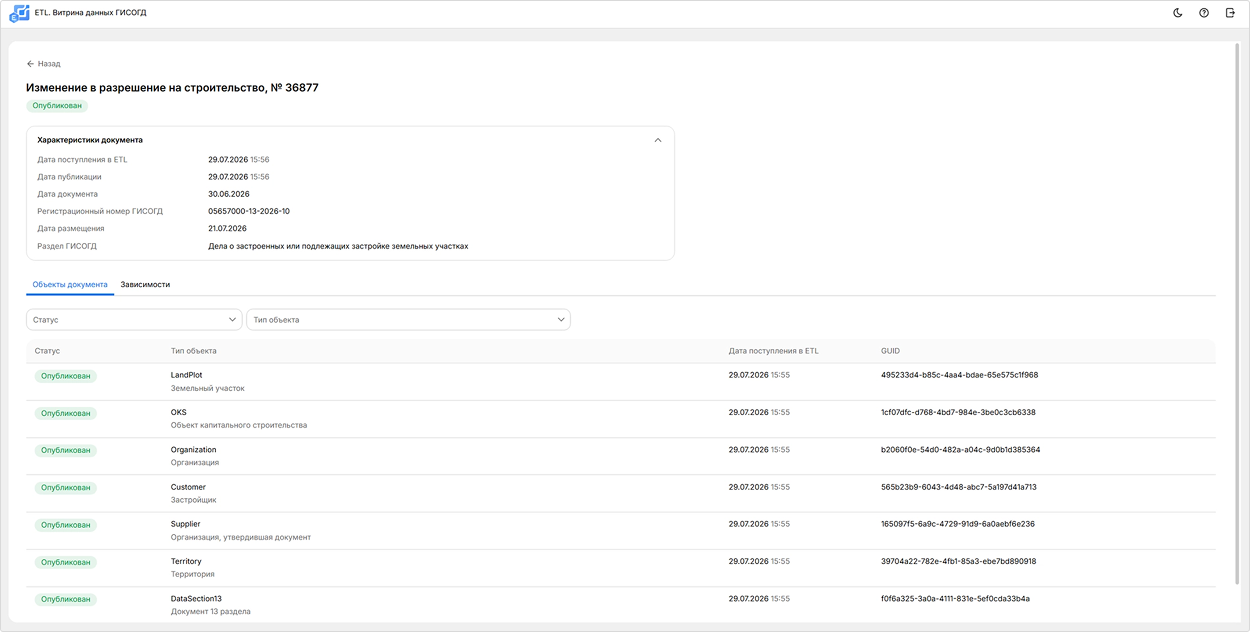
Task: Open the Тип объекта filter dropdown
Action: 408,320
